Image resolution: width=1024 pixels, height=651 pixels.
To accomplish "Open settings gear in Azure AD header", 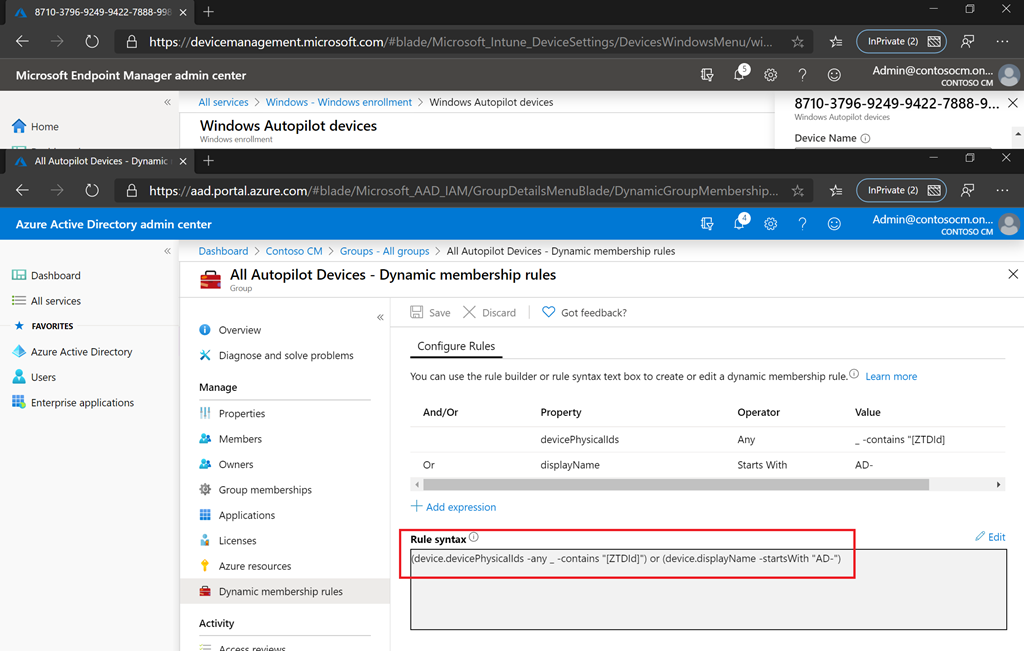I will click(771, 225).
